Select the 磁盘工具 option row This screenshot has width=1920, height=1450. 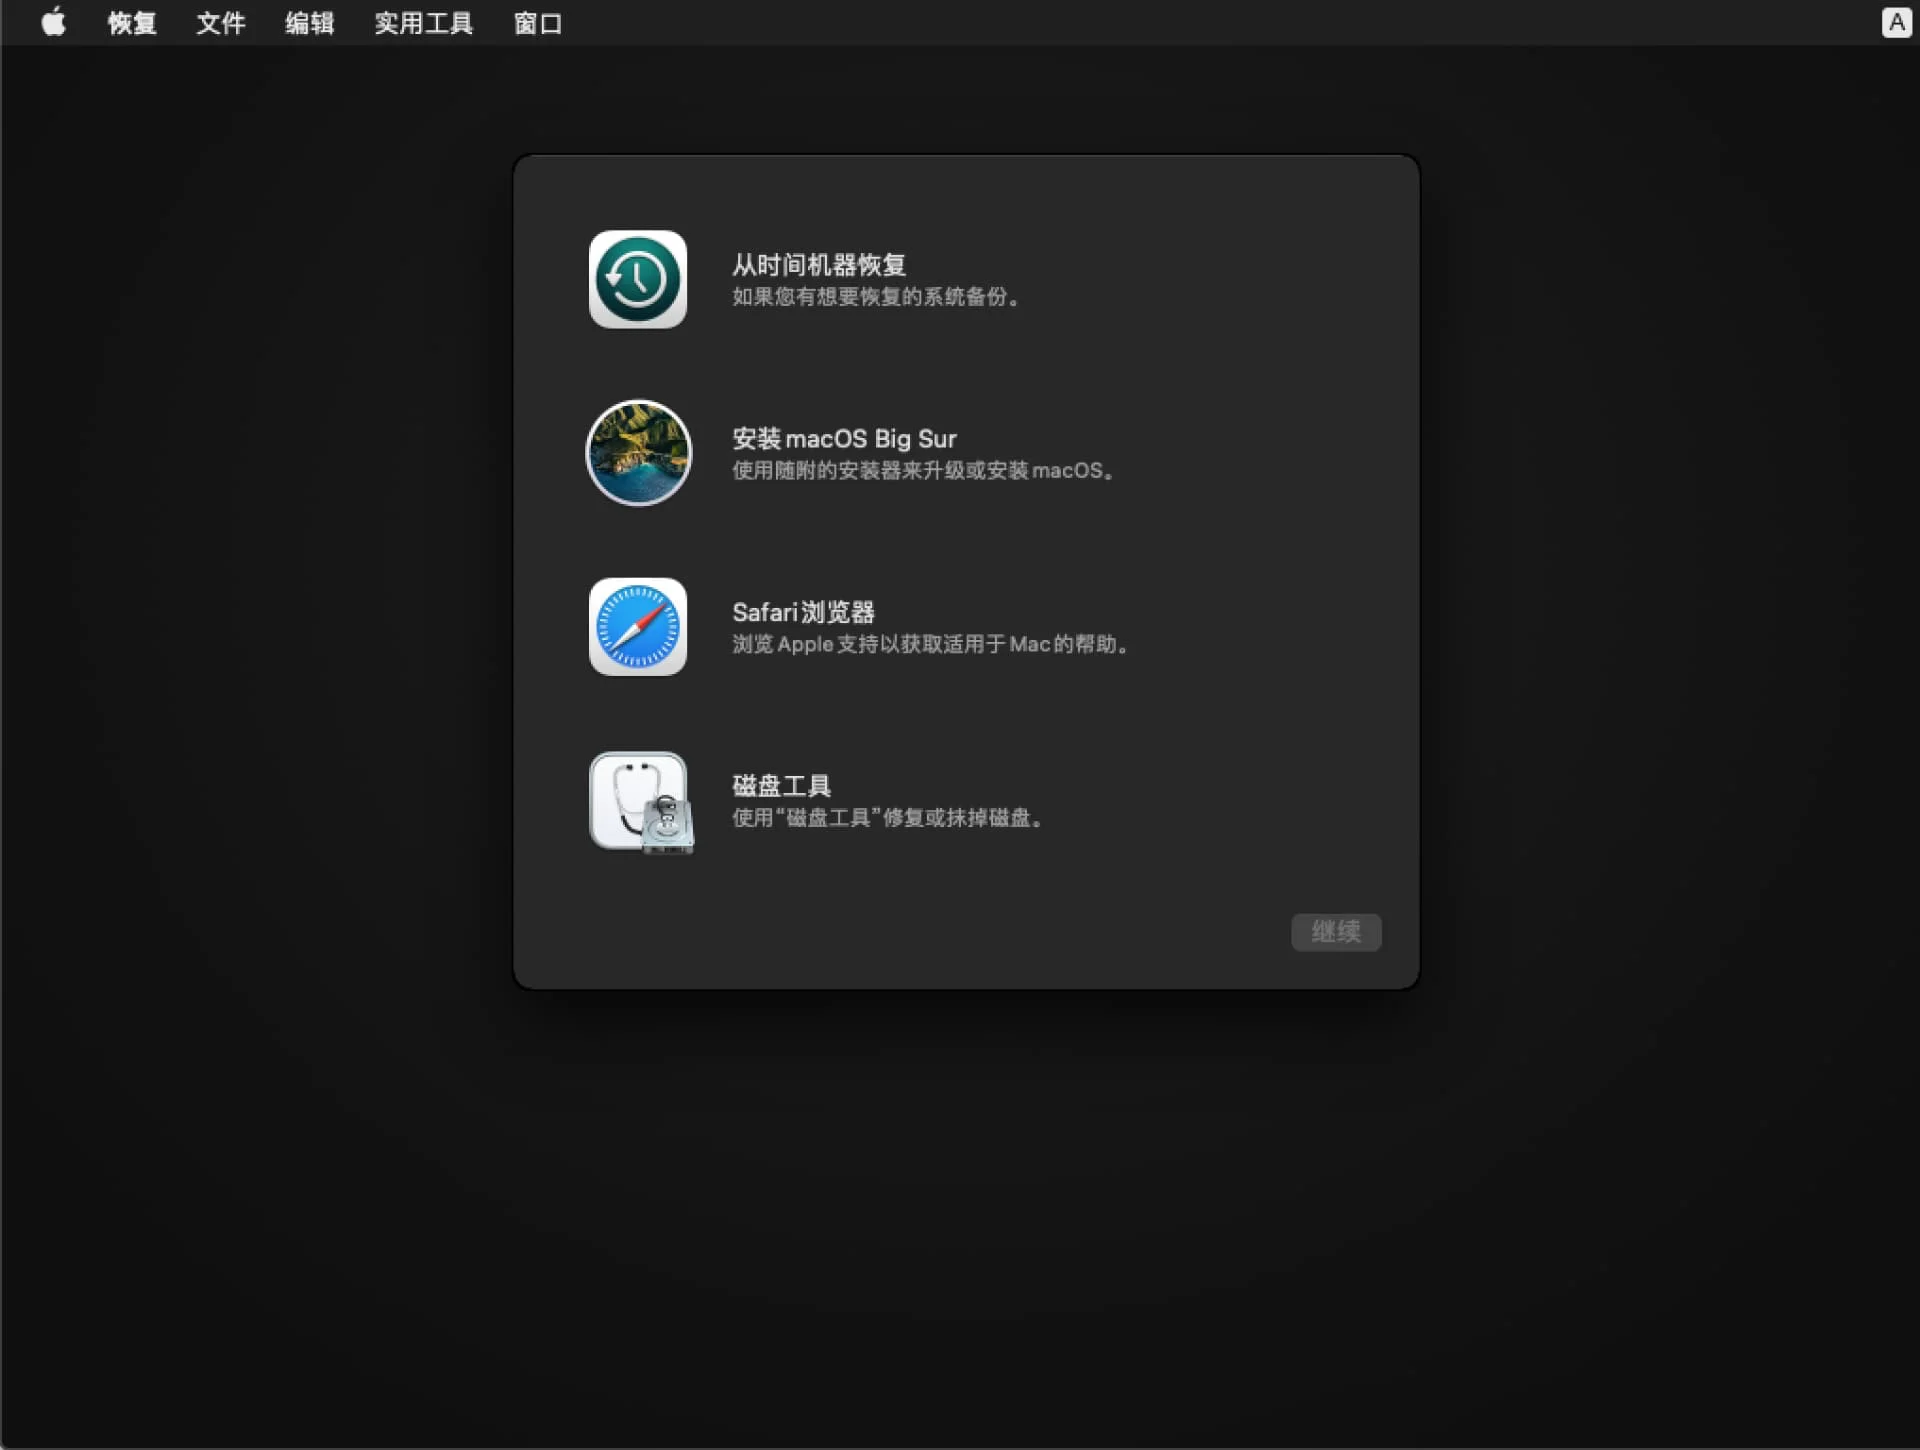tap(780, 784)
